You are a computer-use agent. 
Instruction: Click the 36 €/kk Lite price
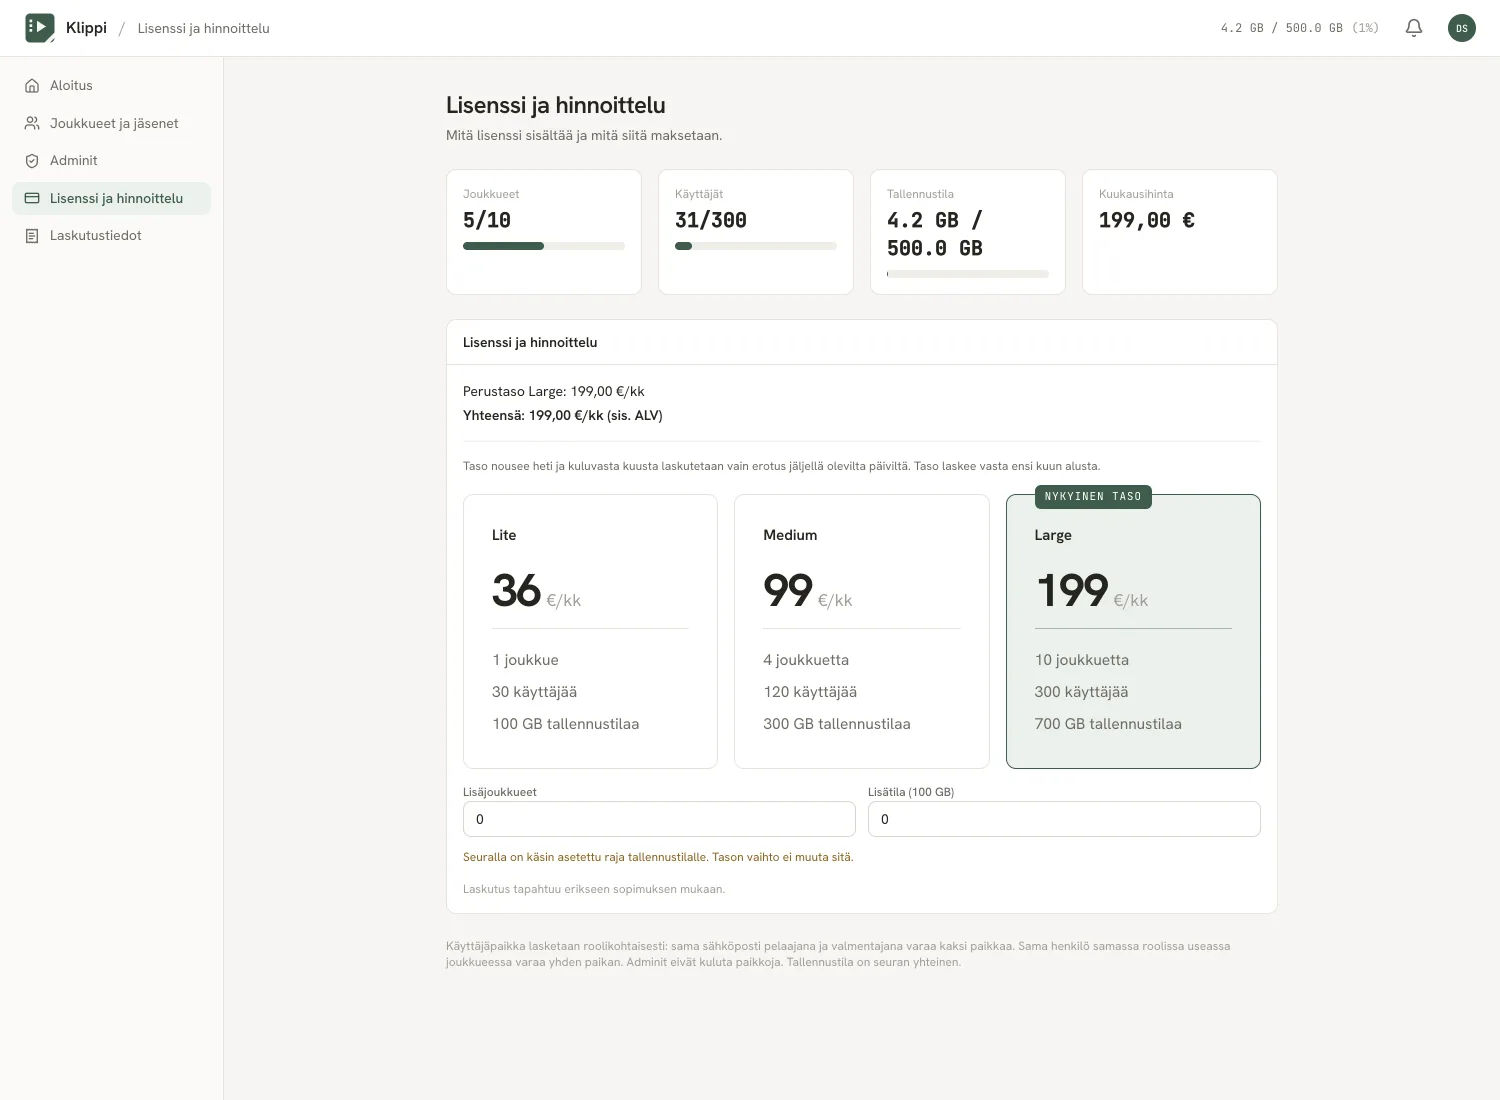click(x=536, y=590)
